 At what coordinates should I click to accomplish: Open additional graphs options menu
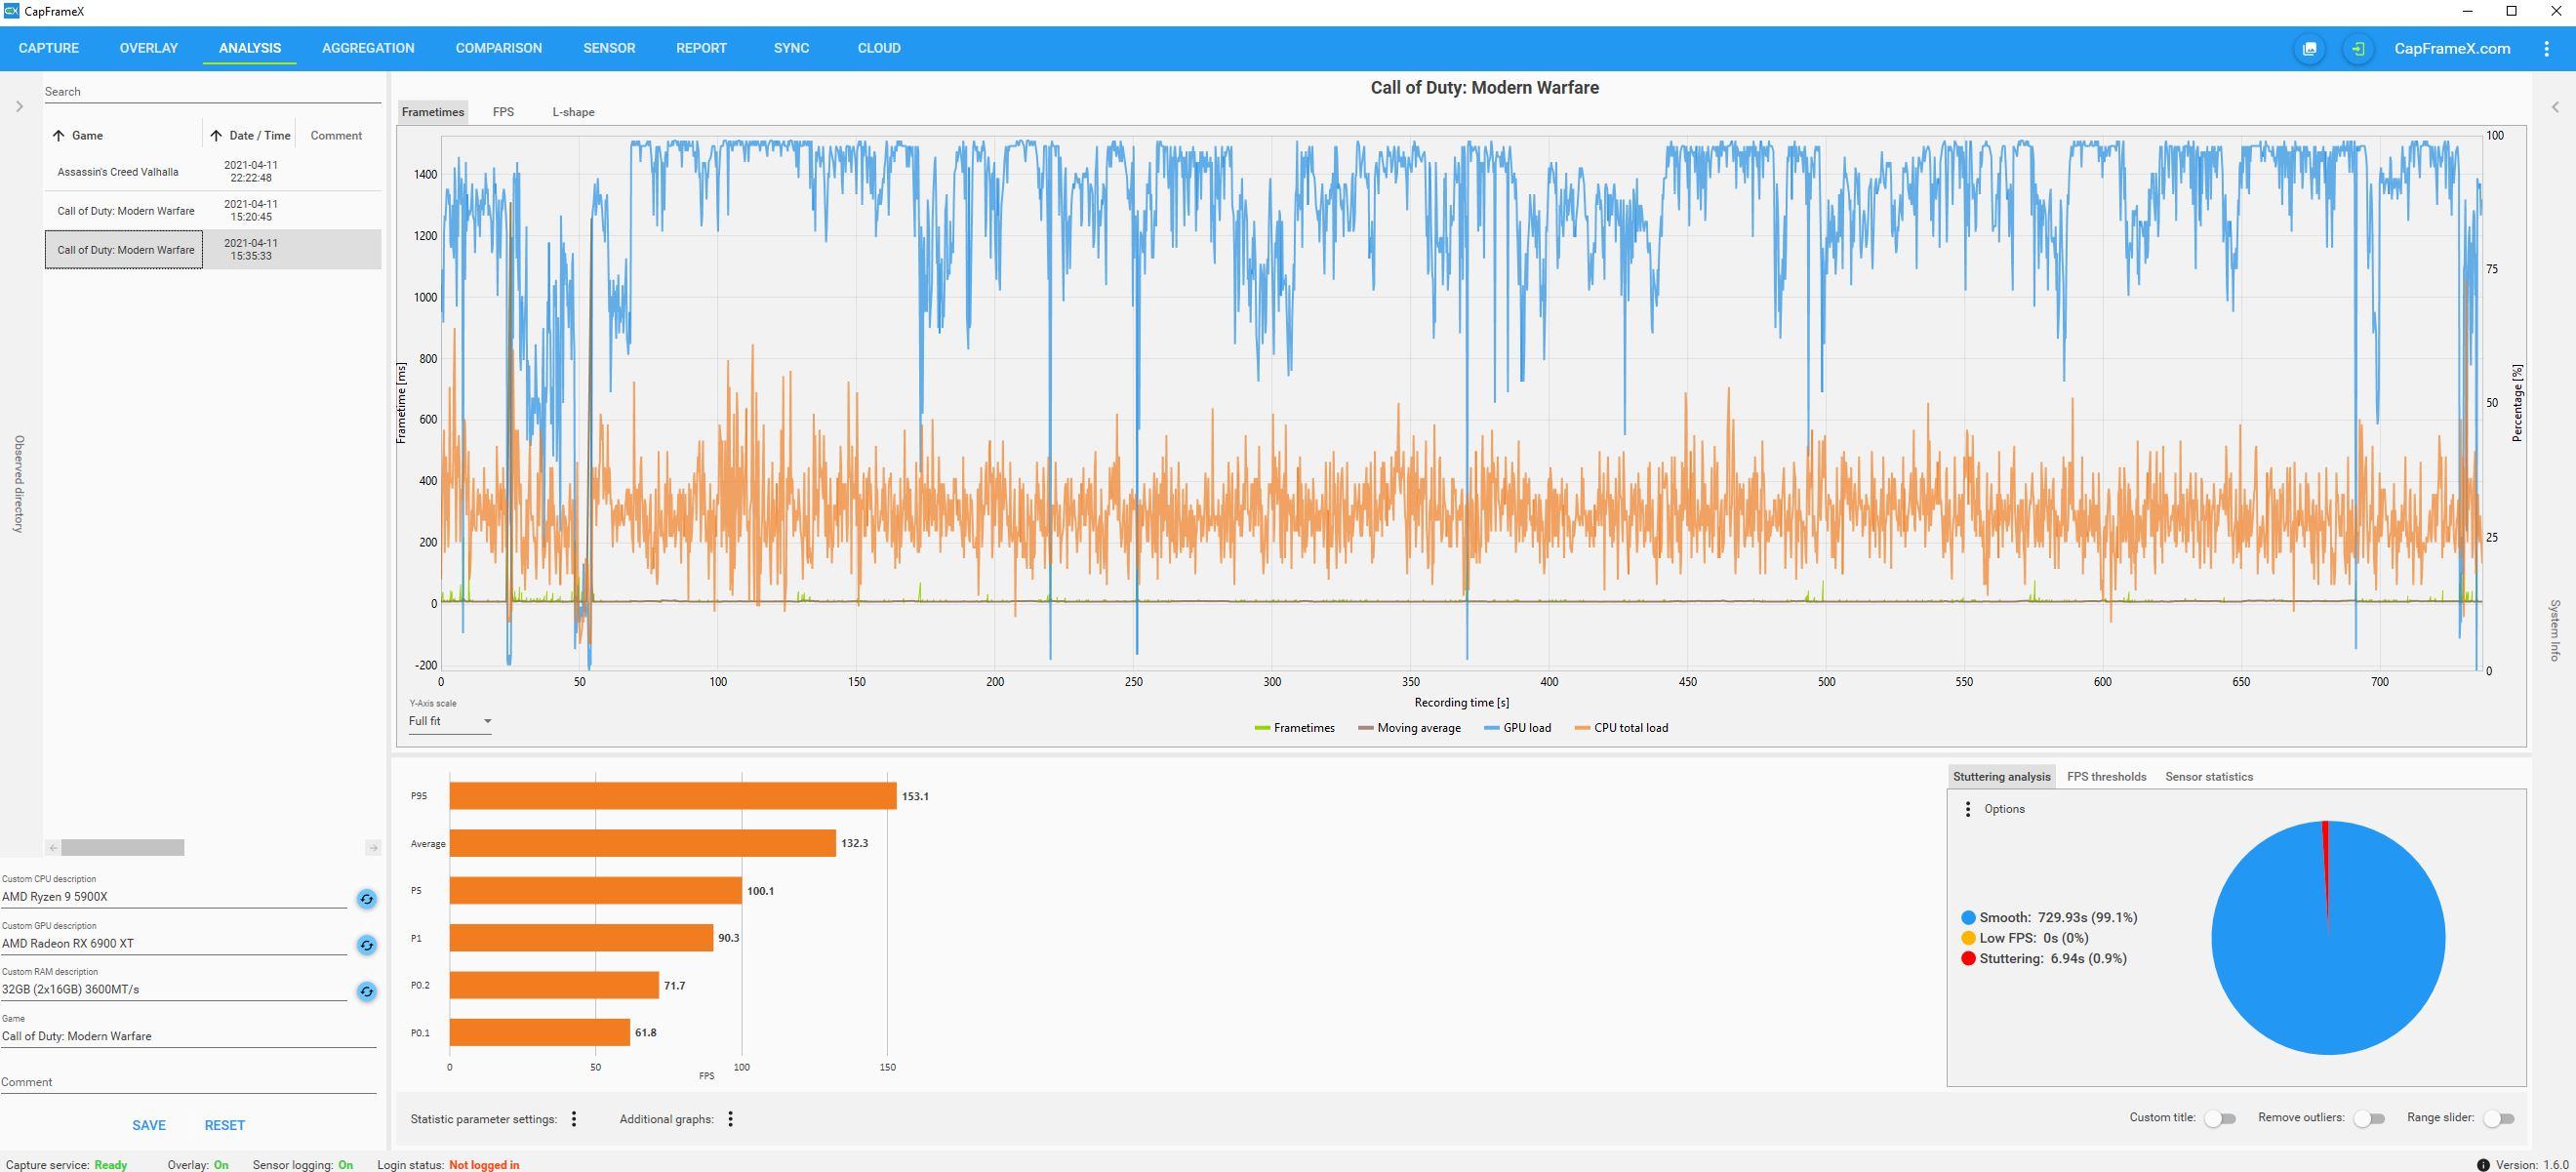(x=731, y=1119)
